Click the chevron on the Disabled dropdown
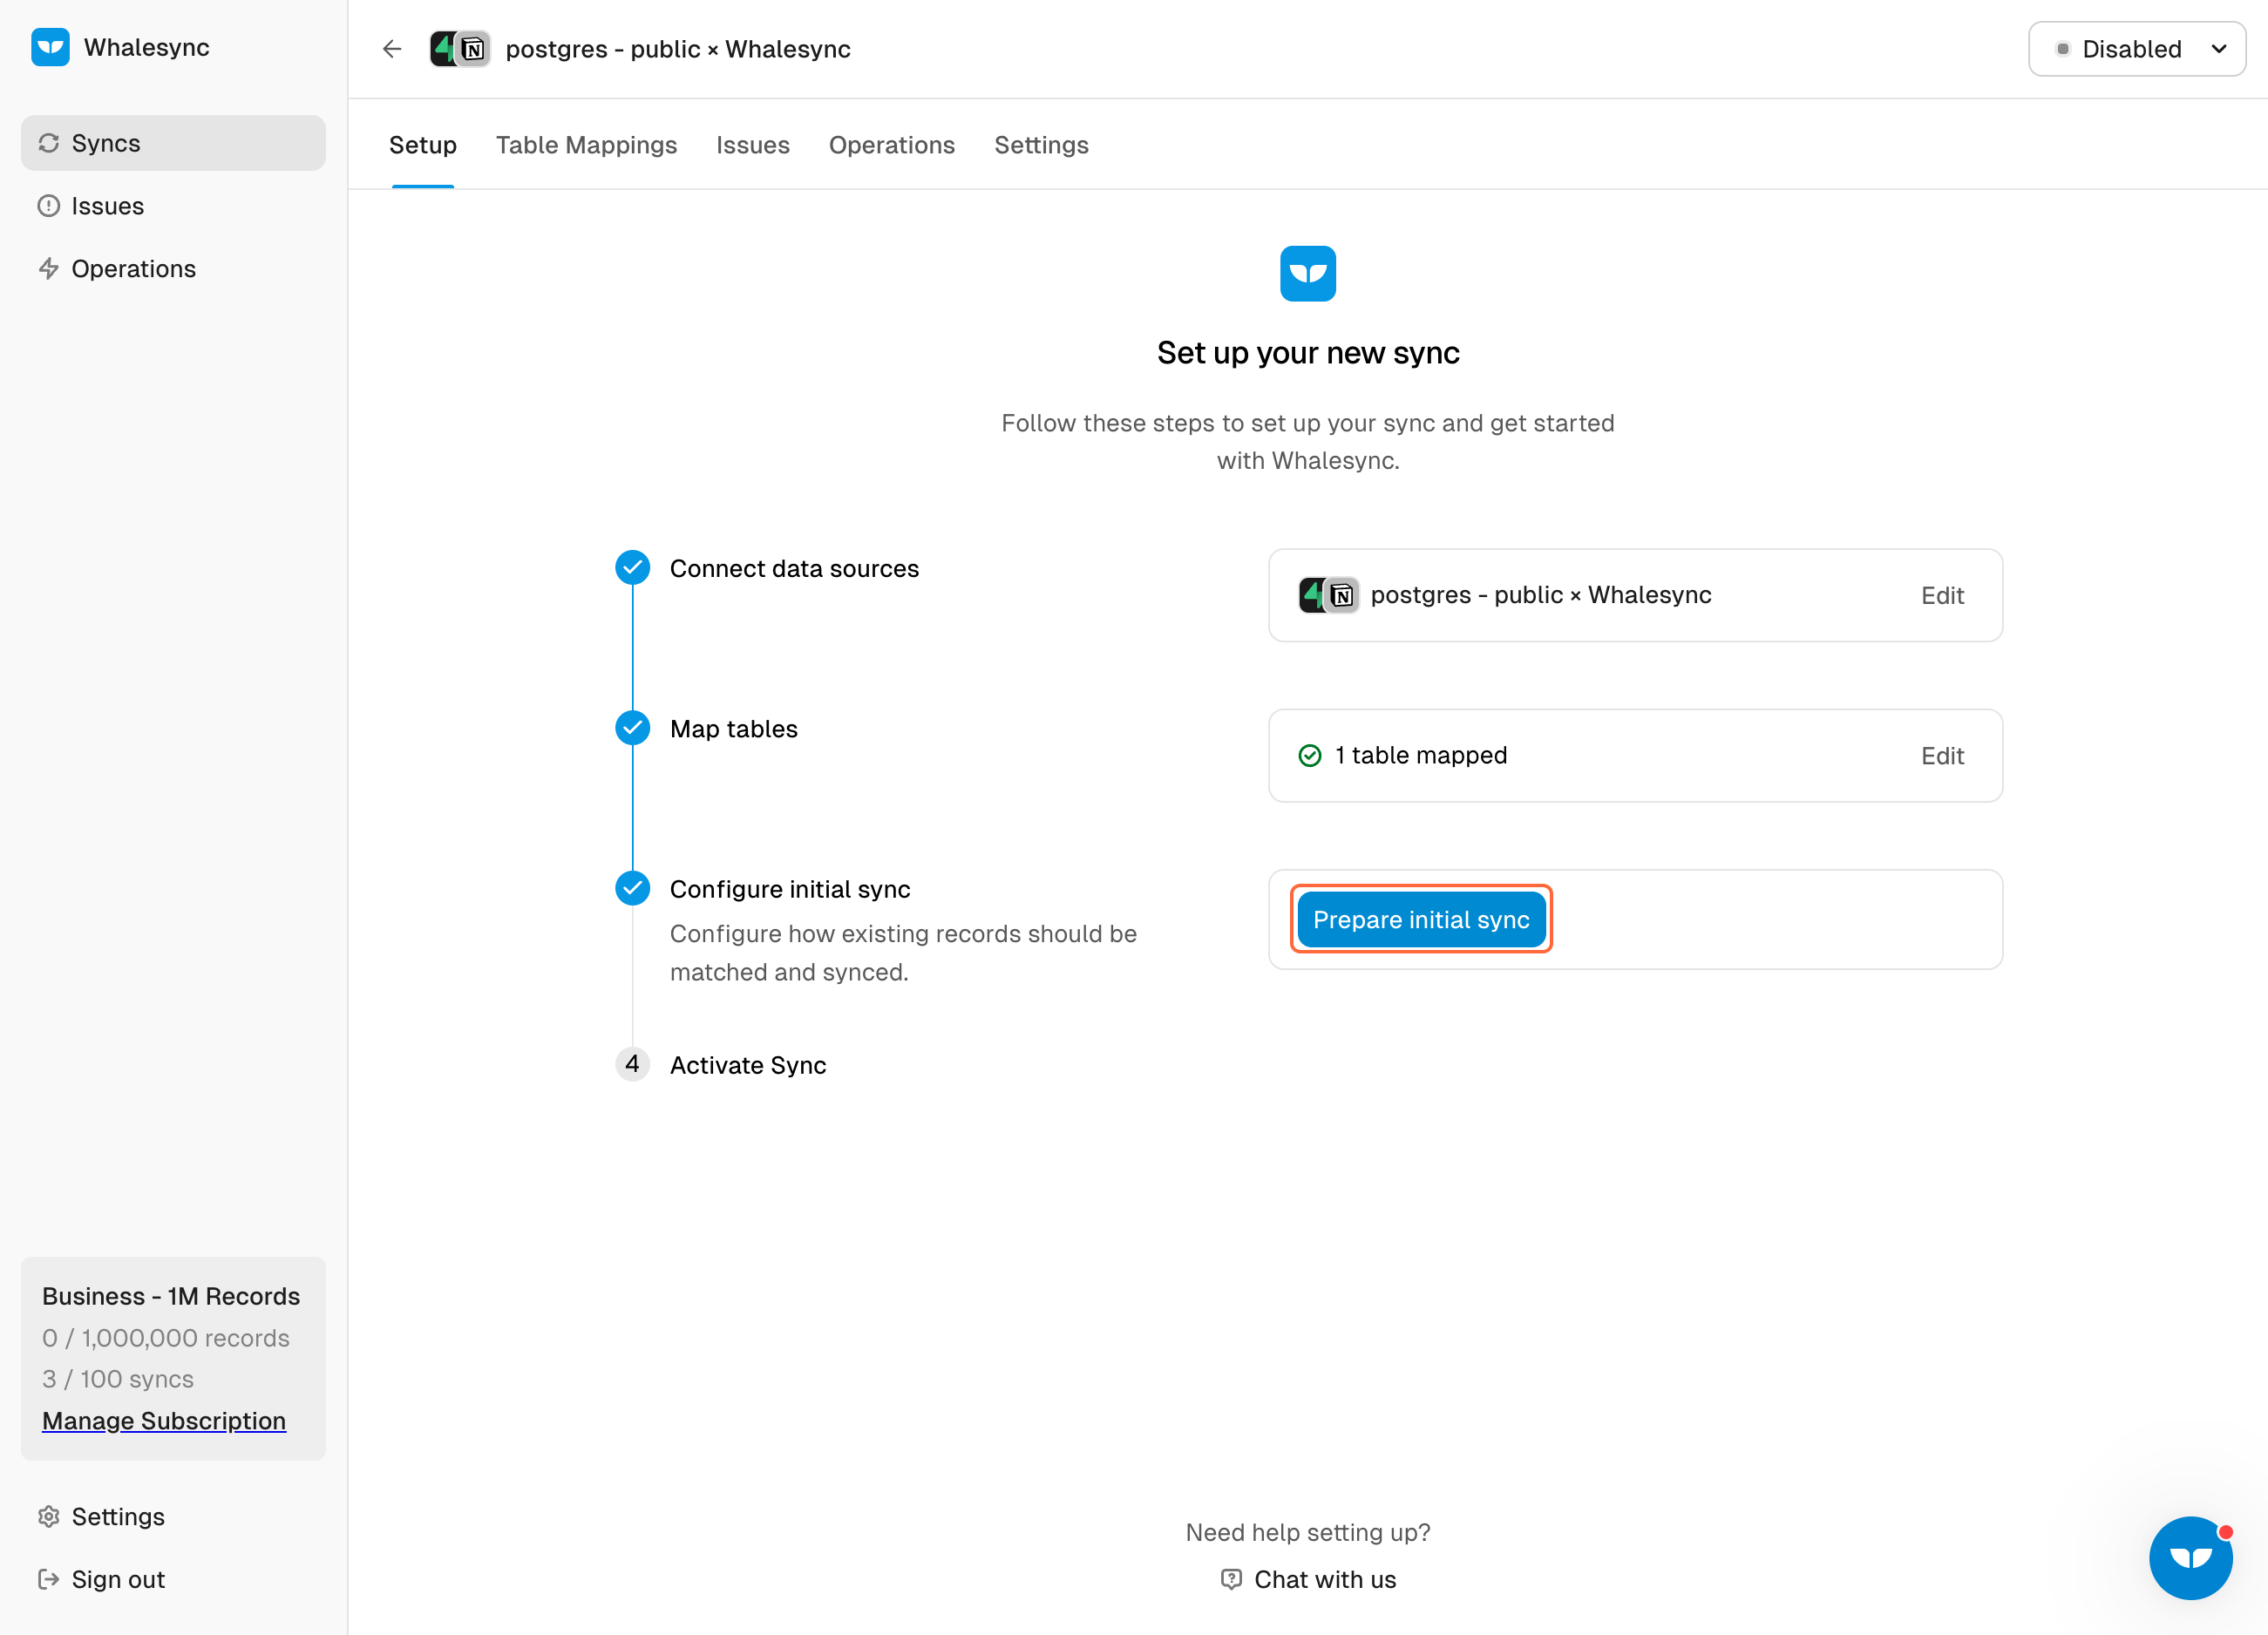 [x=2219, y=49]
